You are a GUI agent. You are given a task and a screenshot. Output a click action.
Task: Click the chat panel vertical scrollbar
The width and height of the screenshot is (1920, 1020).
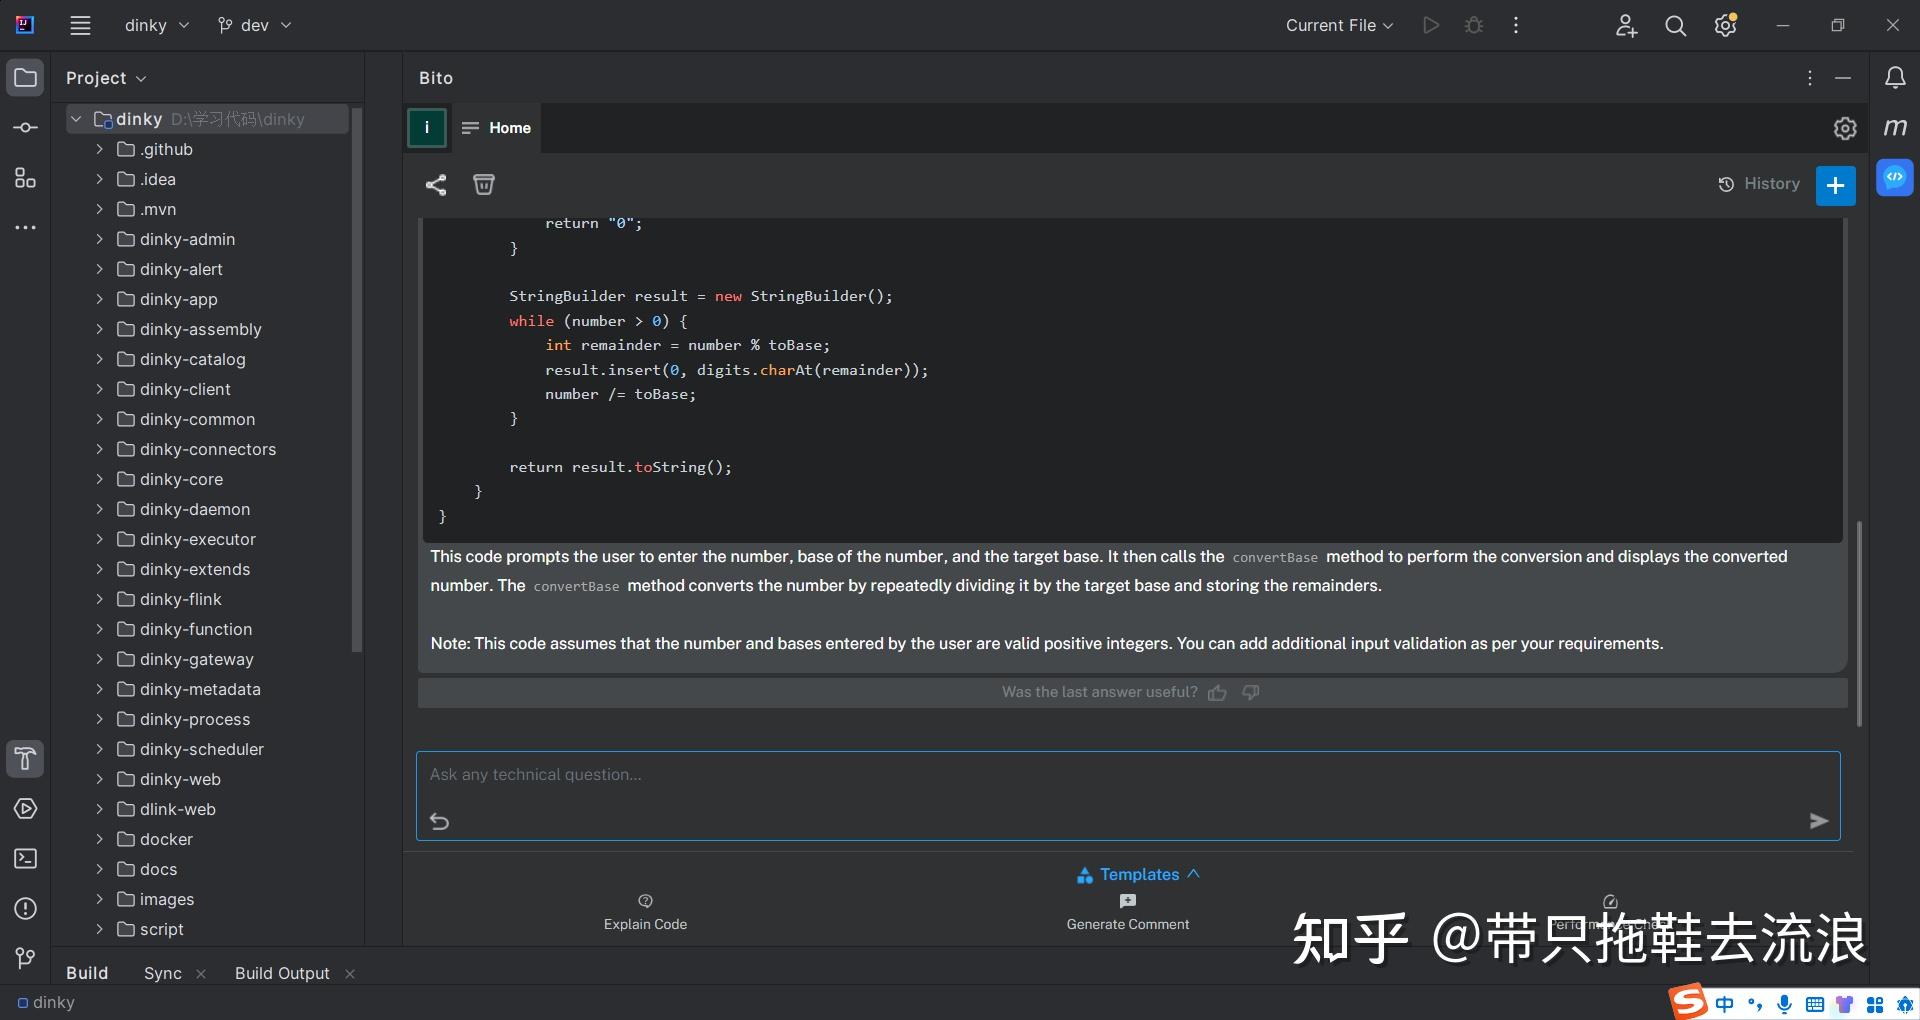pyautogui.click(x=1859, y=620)
